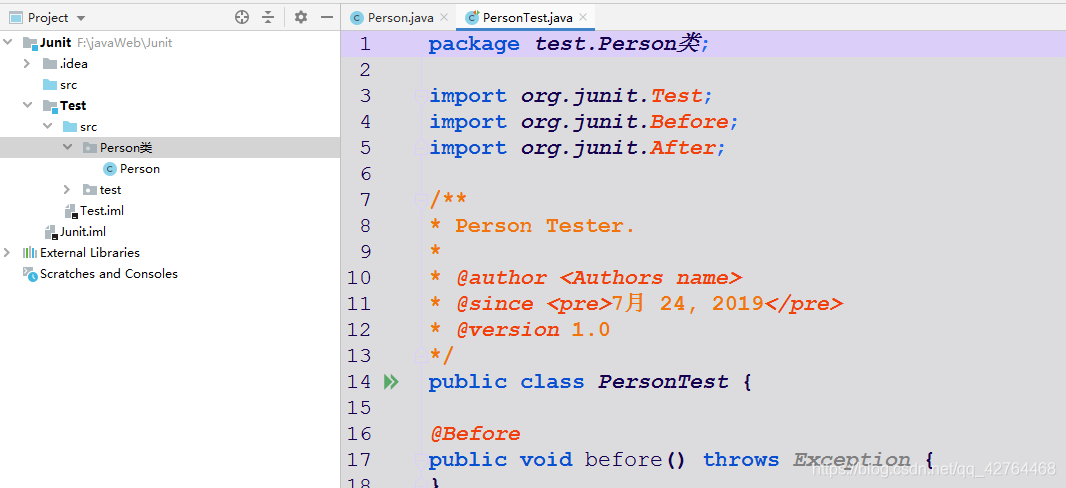
Task: Click the Collapse All icon in Project panel
Action: [x=269, y=18]
